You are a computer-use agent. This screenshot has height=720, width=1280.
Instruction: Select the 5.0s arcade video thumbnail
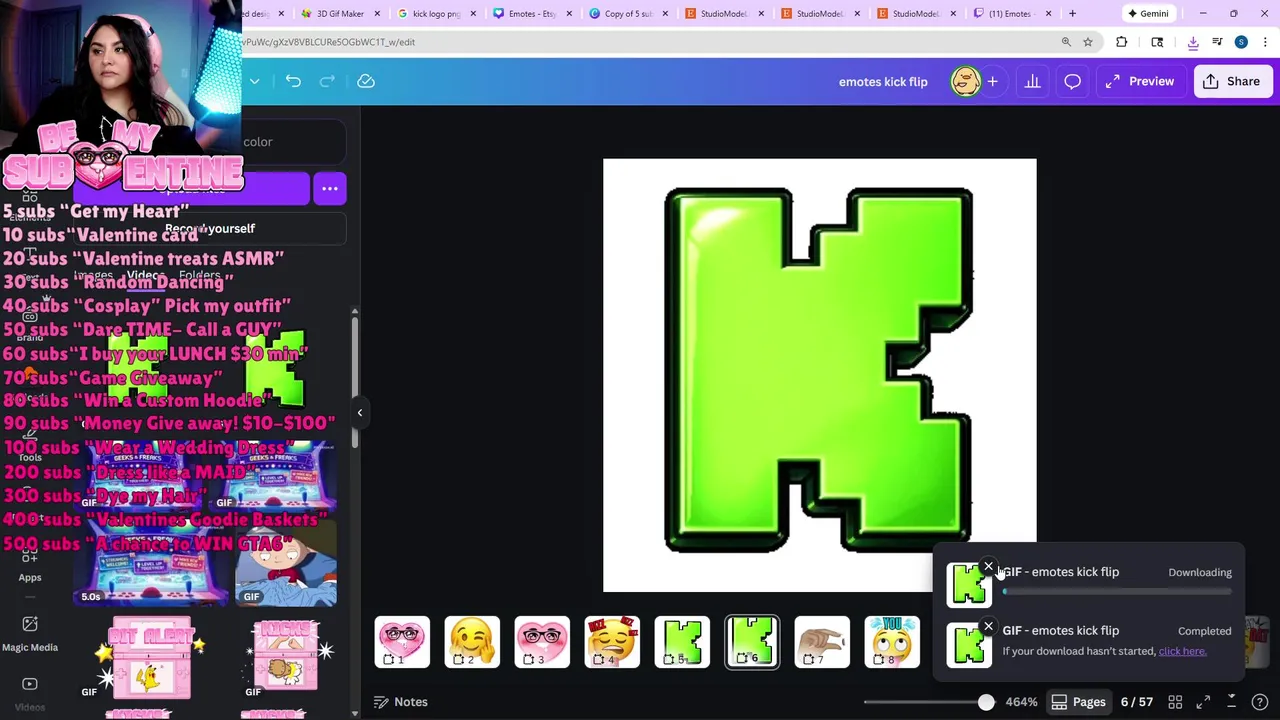(x=150, y=565)
